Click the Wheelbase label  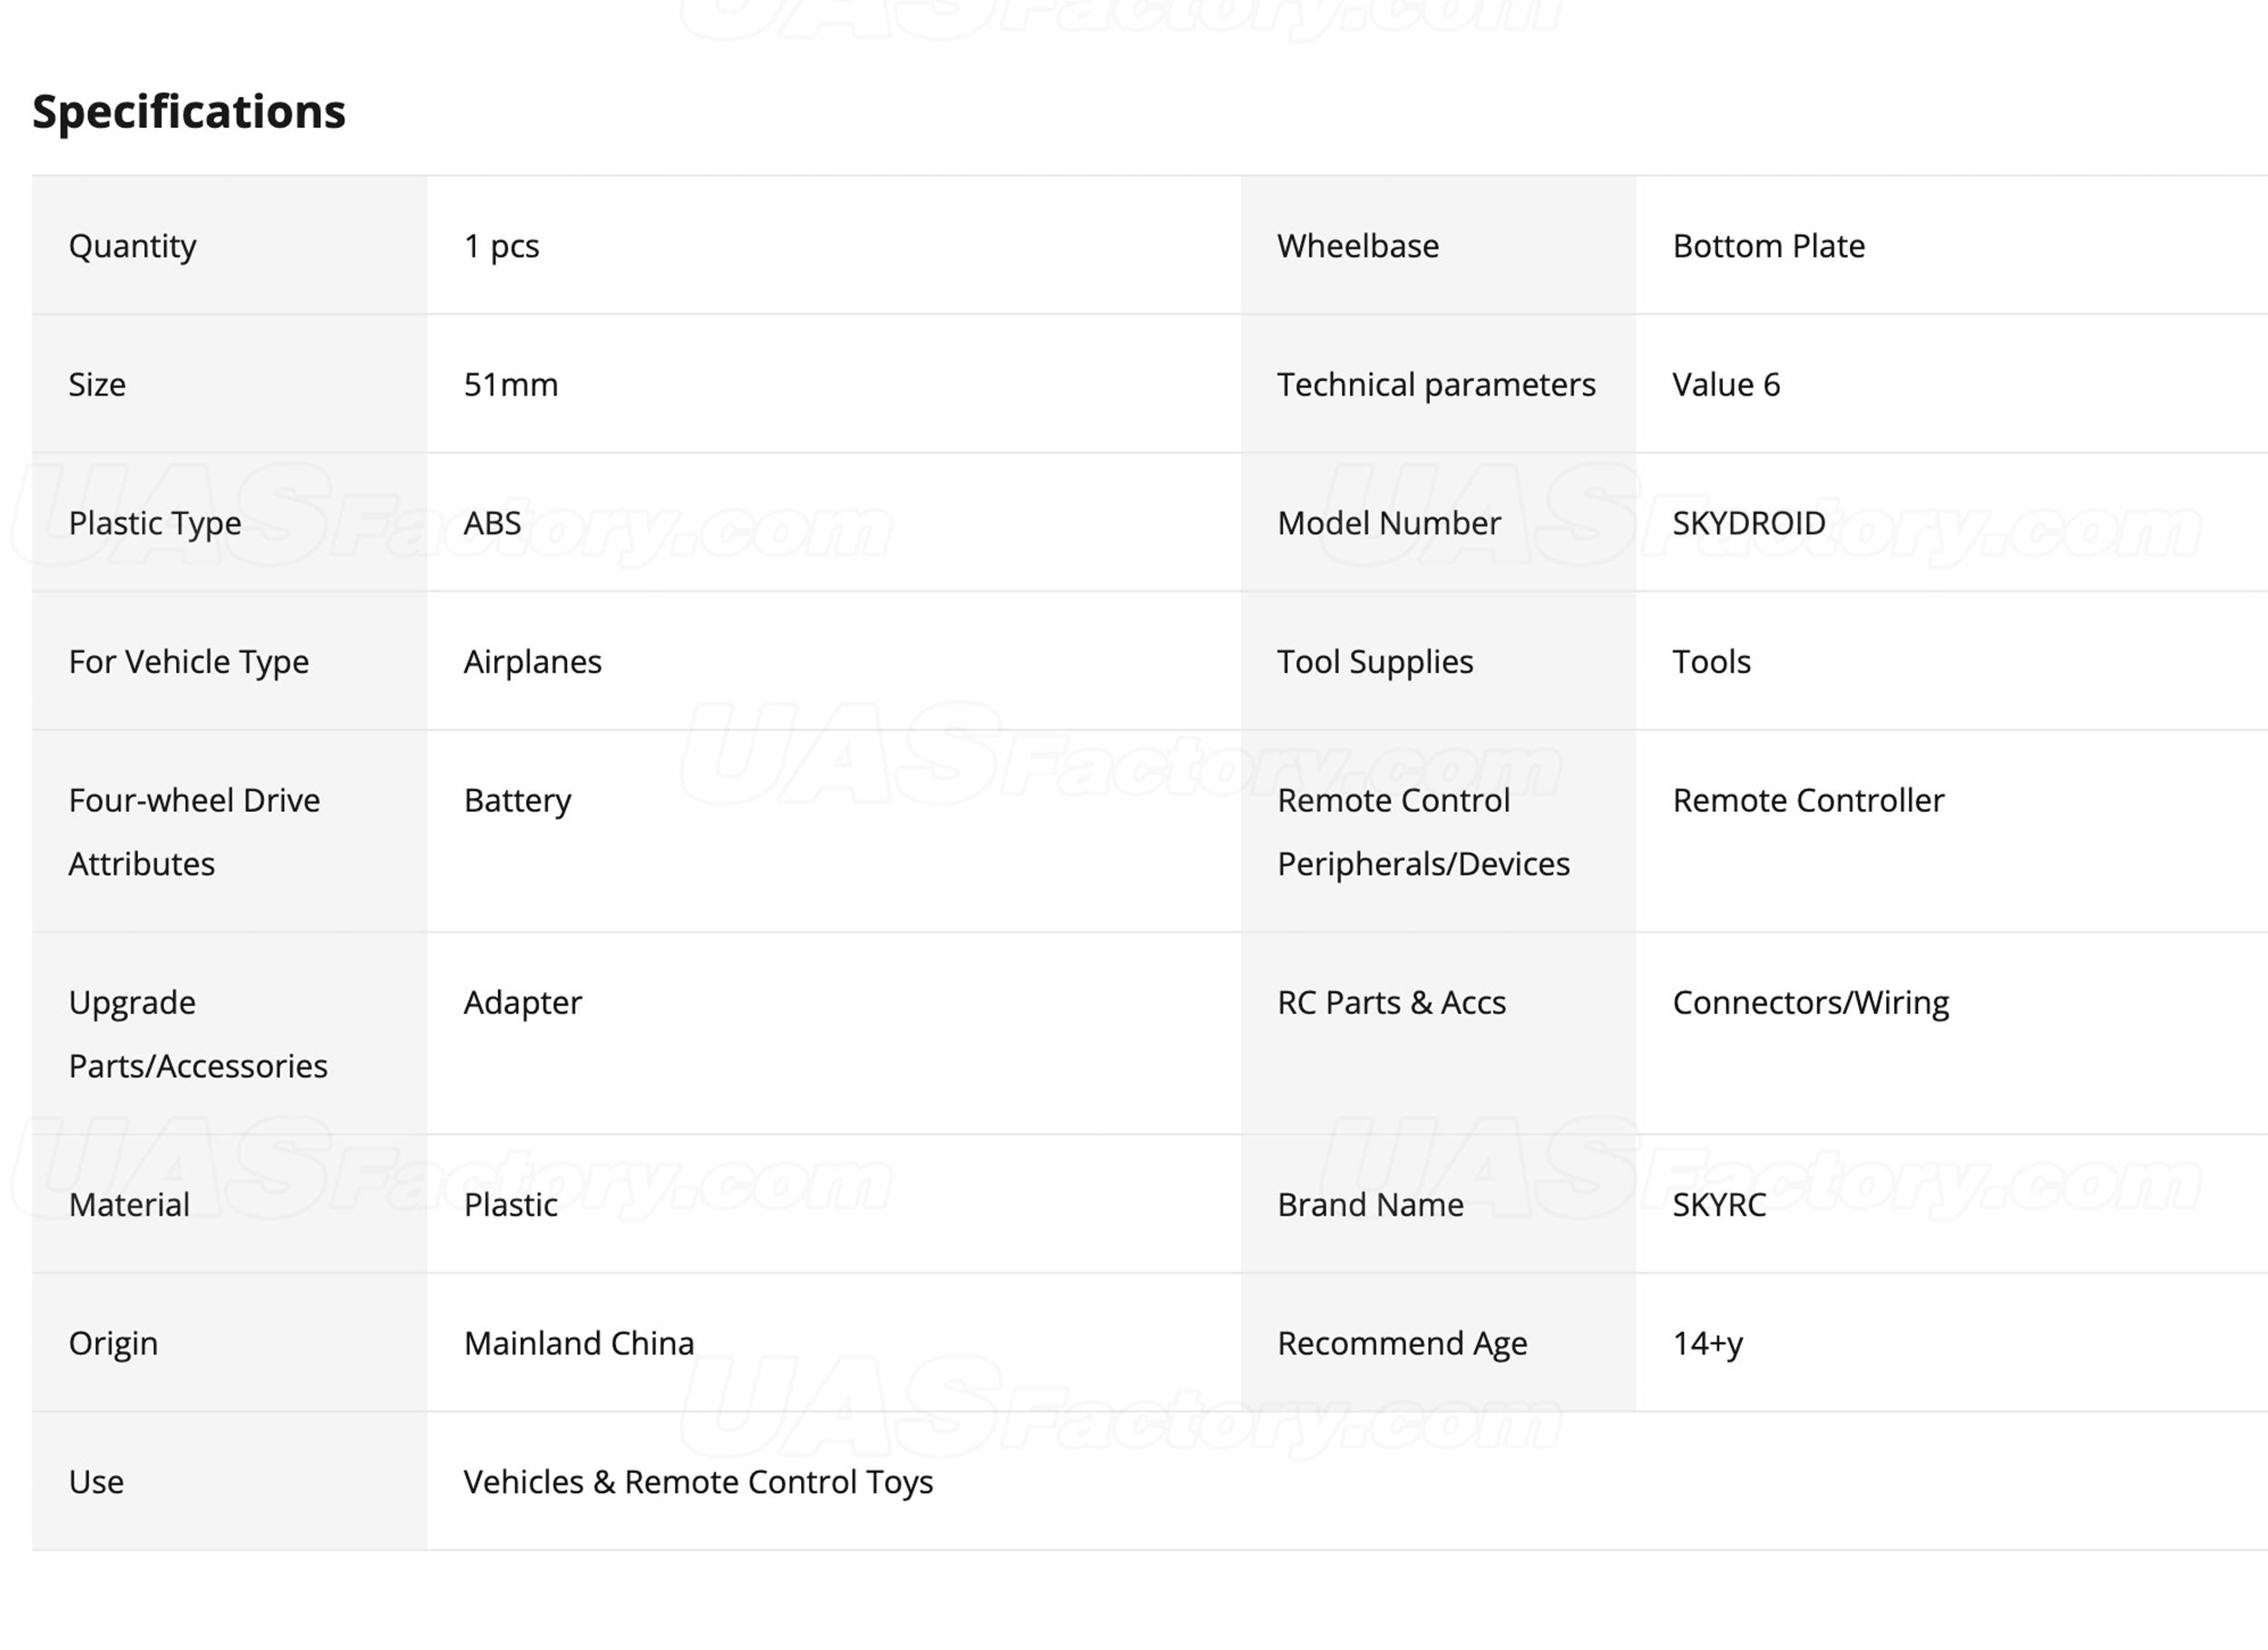click(x=1358, y=246)
